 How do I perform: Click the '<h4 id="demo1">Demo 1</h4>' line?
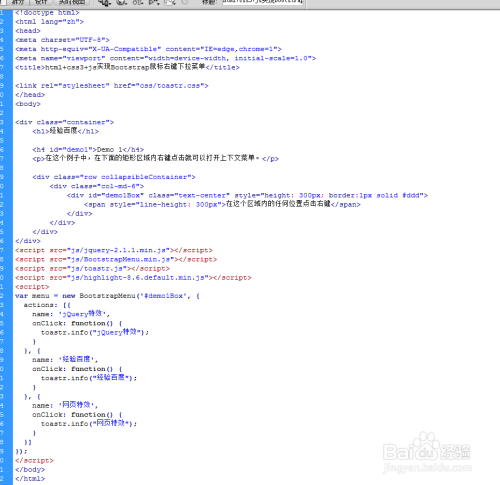(x=88, y=150)
